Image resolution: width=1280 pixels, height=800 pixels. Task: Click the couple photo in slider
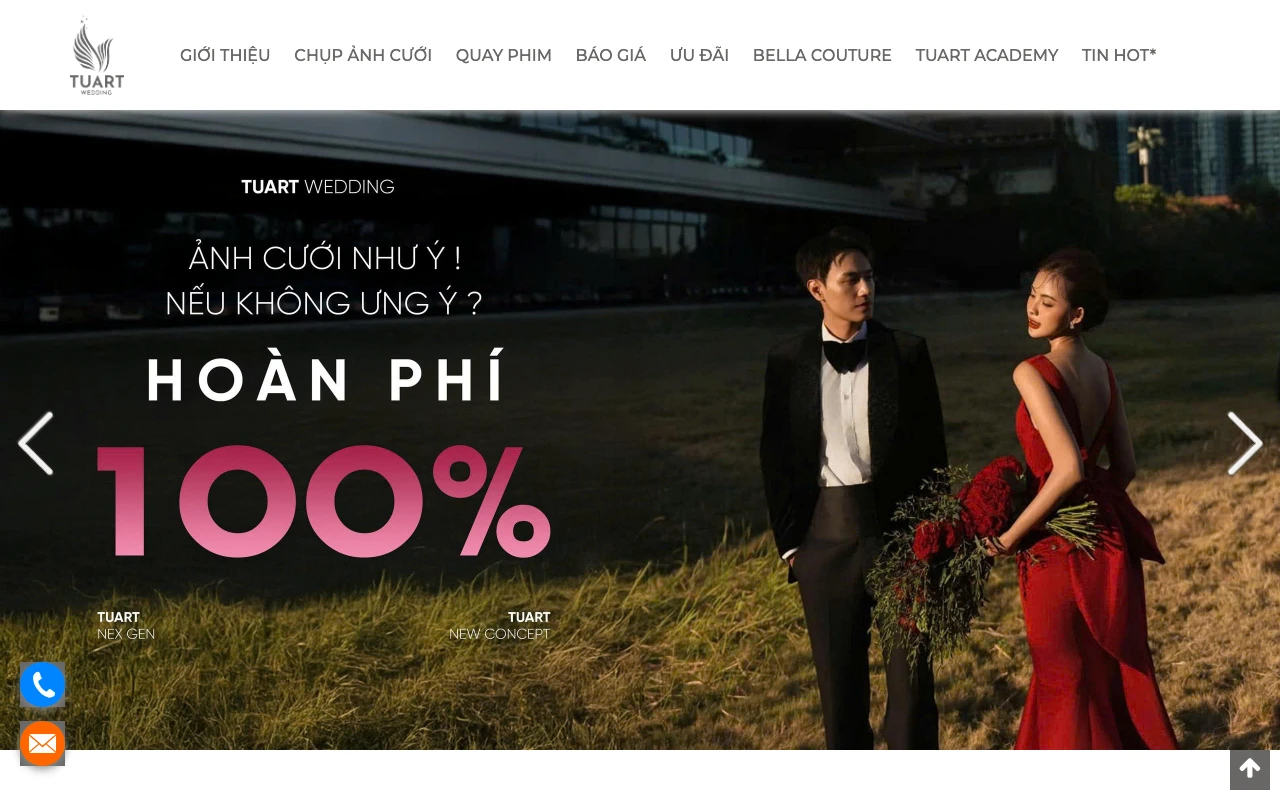coord(960,480)
